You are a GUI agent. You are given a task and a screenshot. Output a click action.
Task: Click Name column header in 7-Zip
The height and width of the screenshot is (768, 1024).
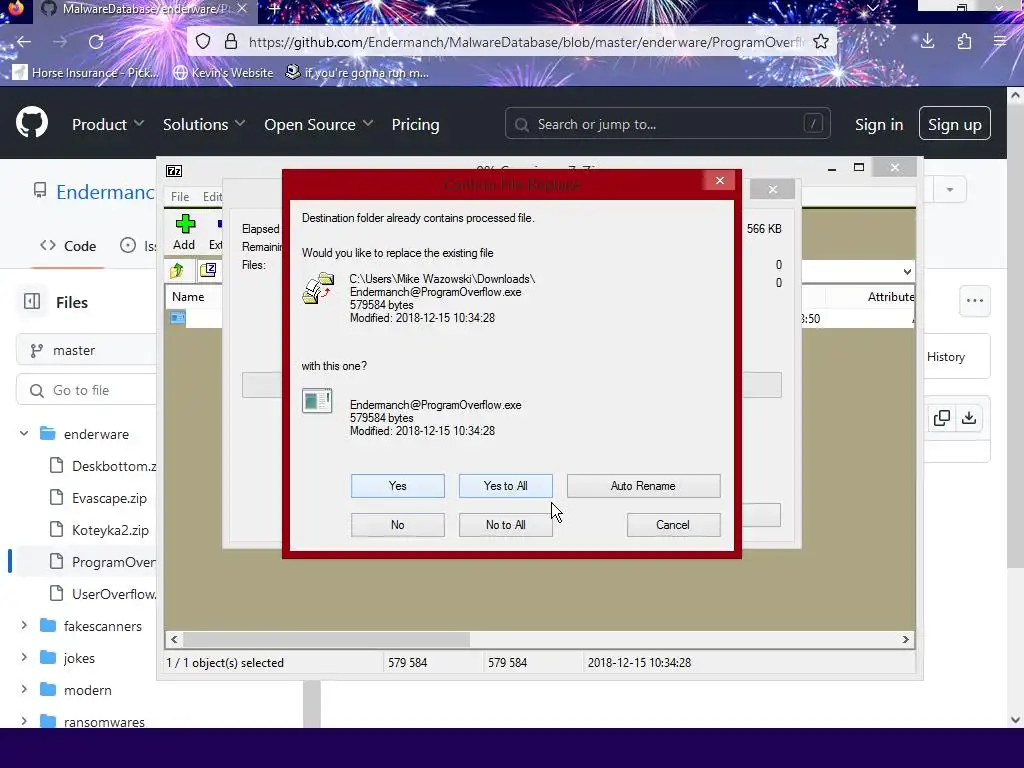188,296
